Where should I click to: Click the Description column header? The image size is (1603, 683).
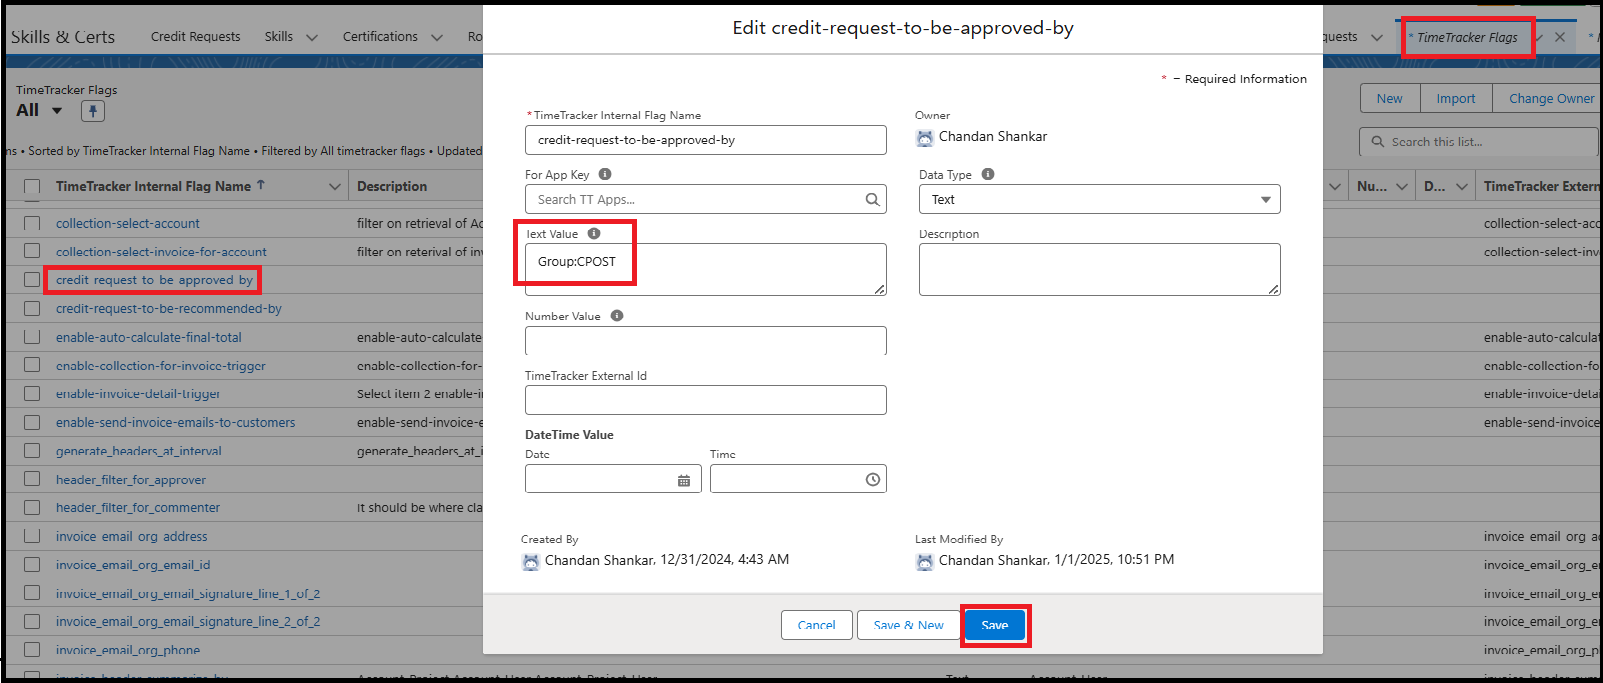(392, 186)
